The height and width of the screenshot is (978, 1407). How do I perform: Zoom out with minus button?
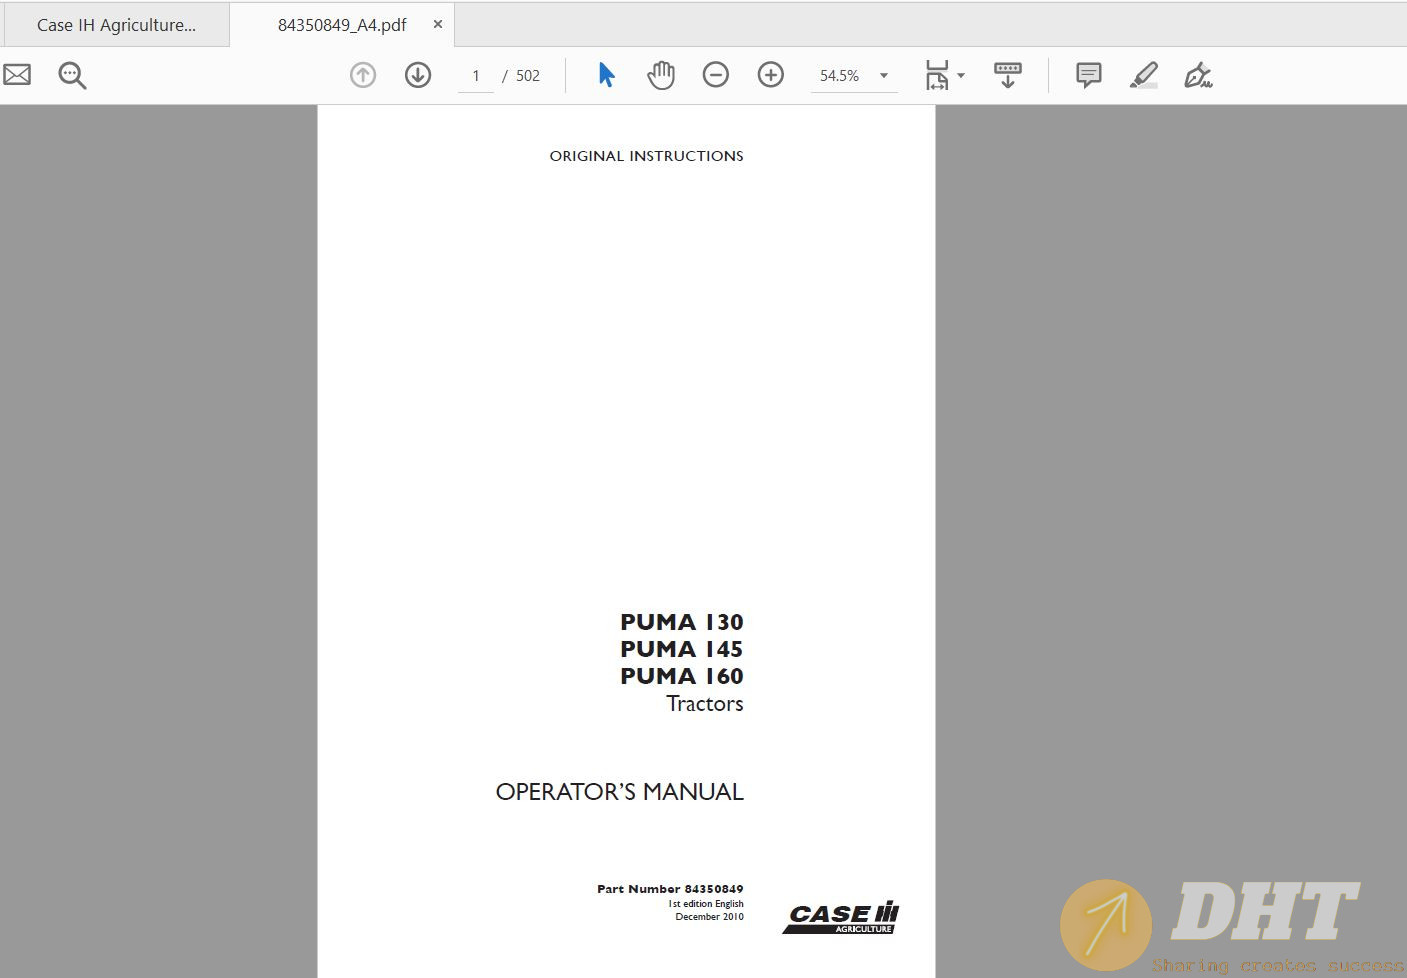[x=715, y=75]
